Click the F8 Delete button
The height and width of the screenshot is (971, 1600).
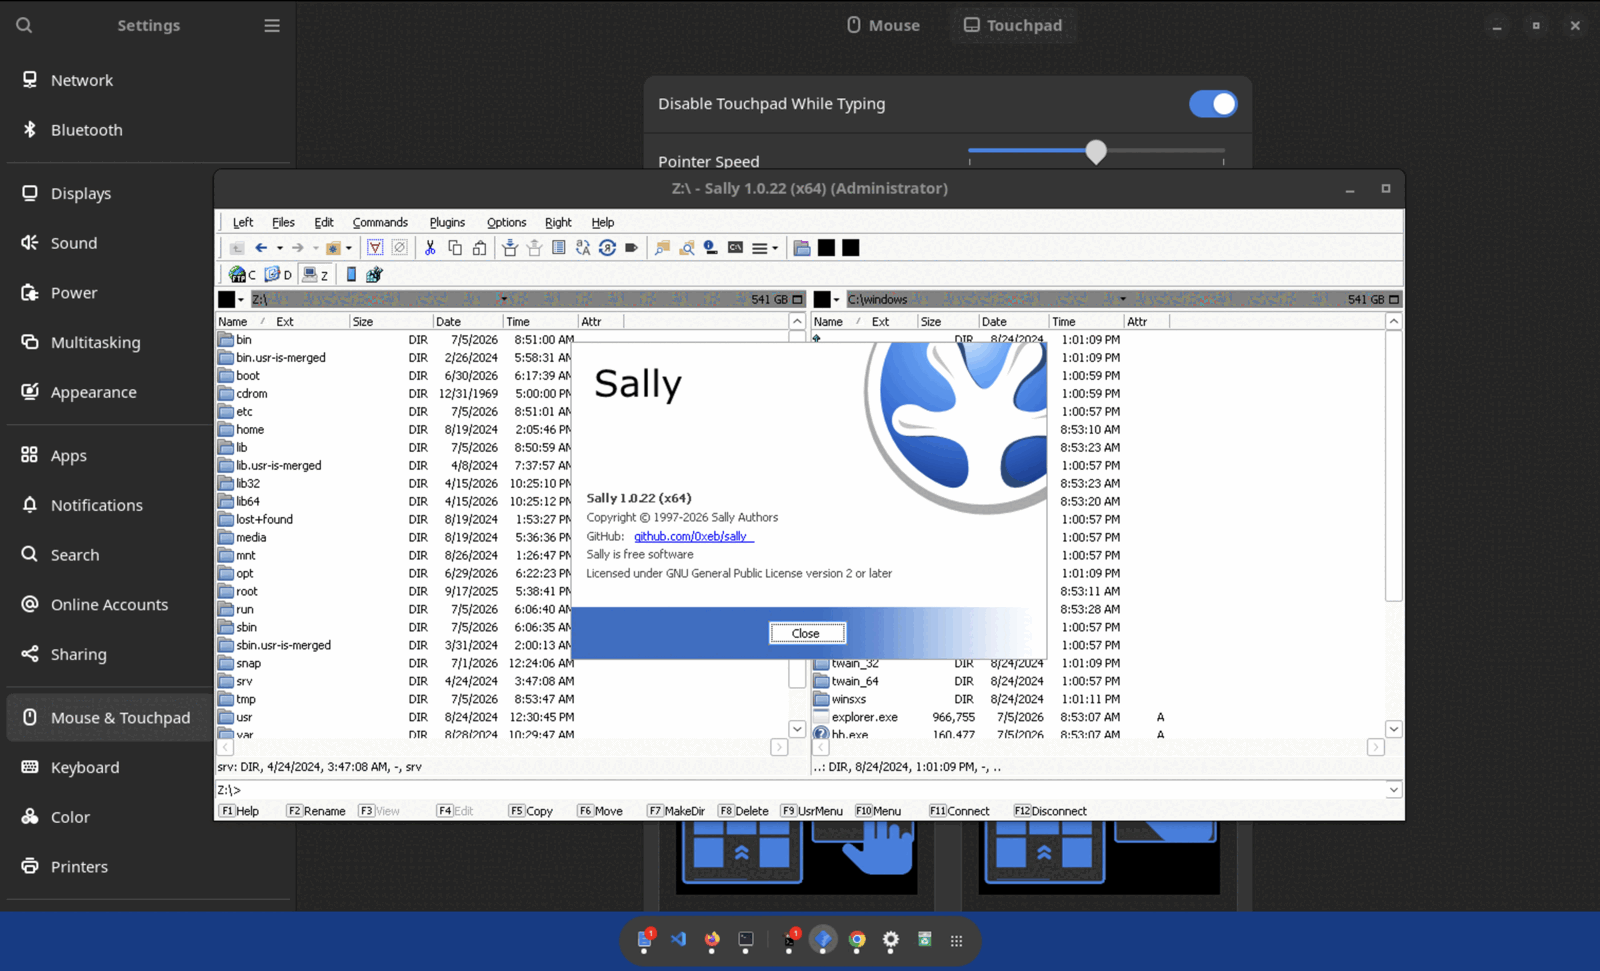click(x=743, y=811)
